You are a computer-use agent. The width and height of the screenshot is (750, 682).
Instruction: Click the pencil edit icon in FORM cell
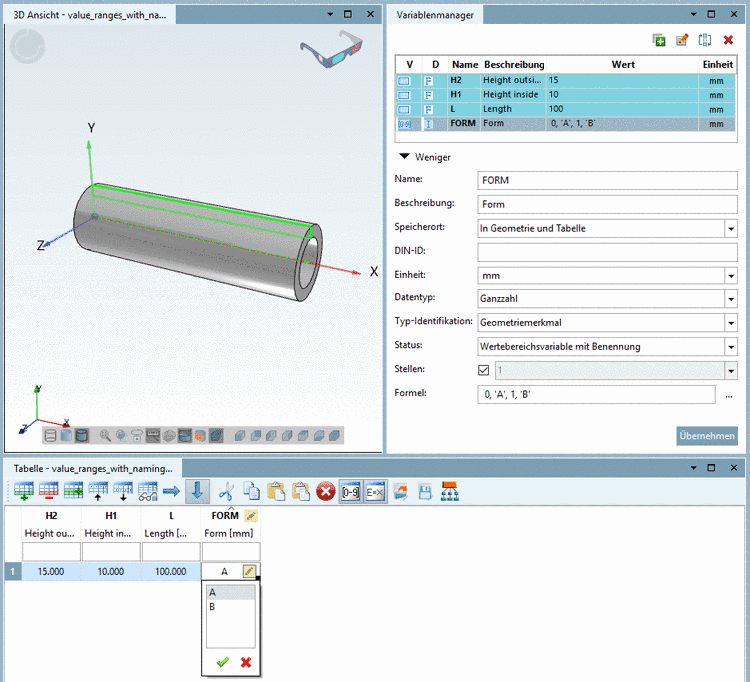tap(249, 571)
